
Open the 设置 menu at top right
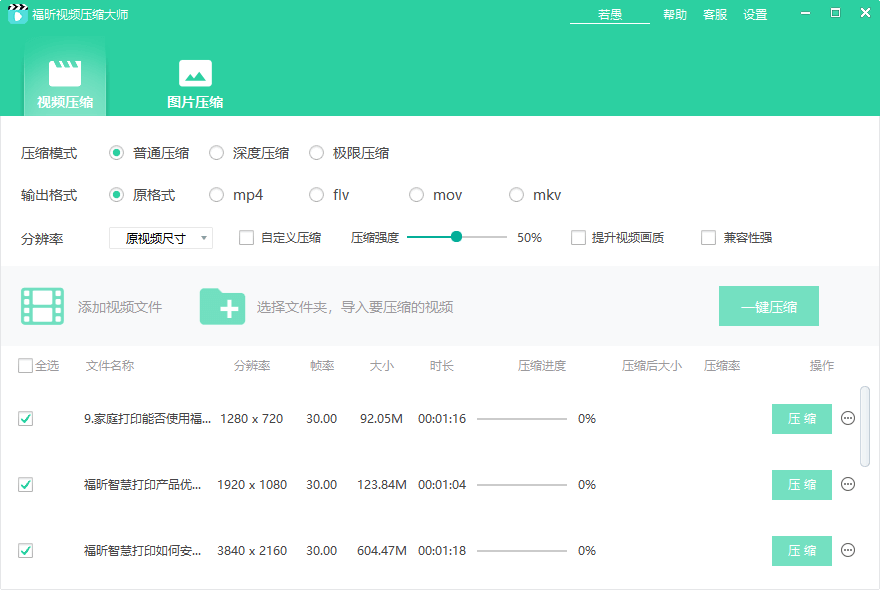(x=755, y=15)
